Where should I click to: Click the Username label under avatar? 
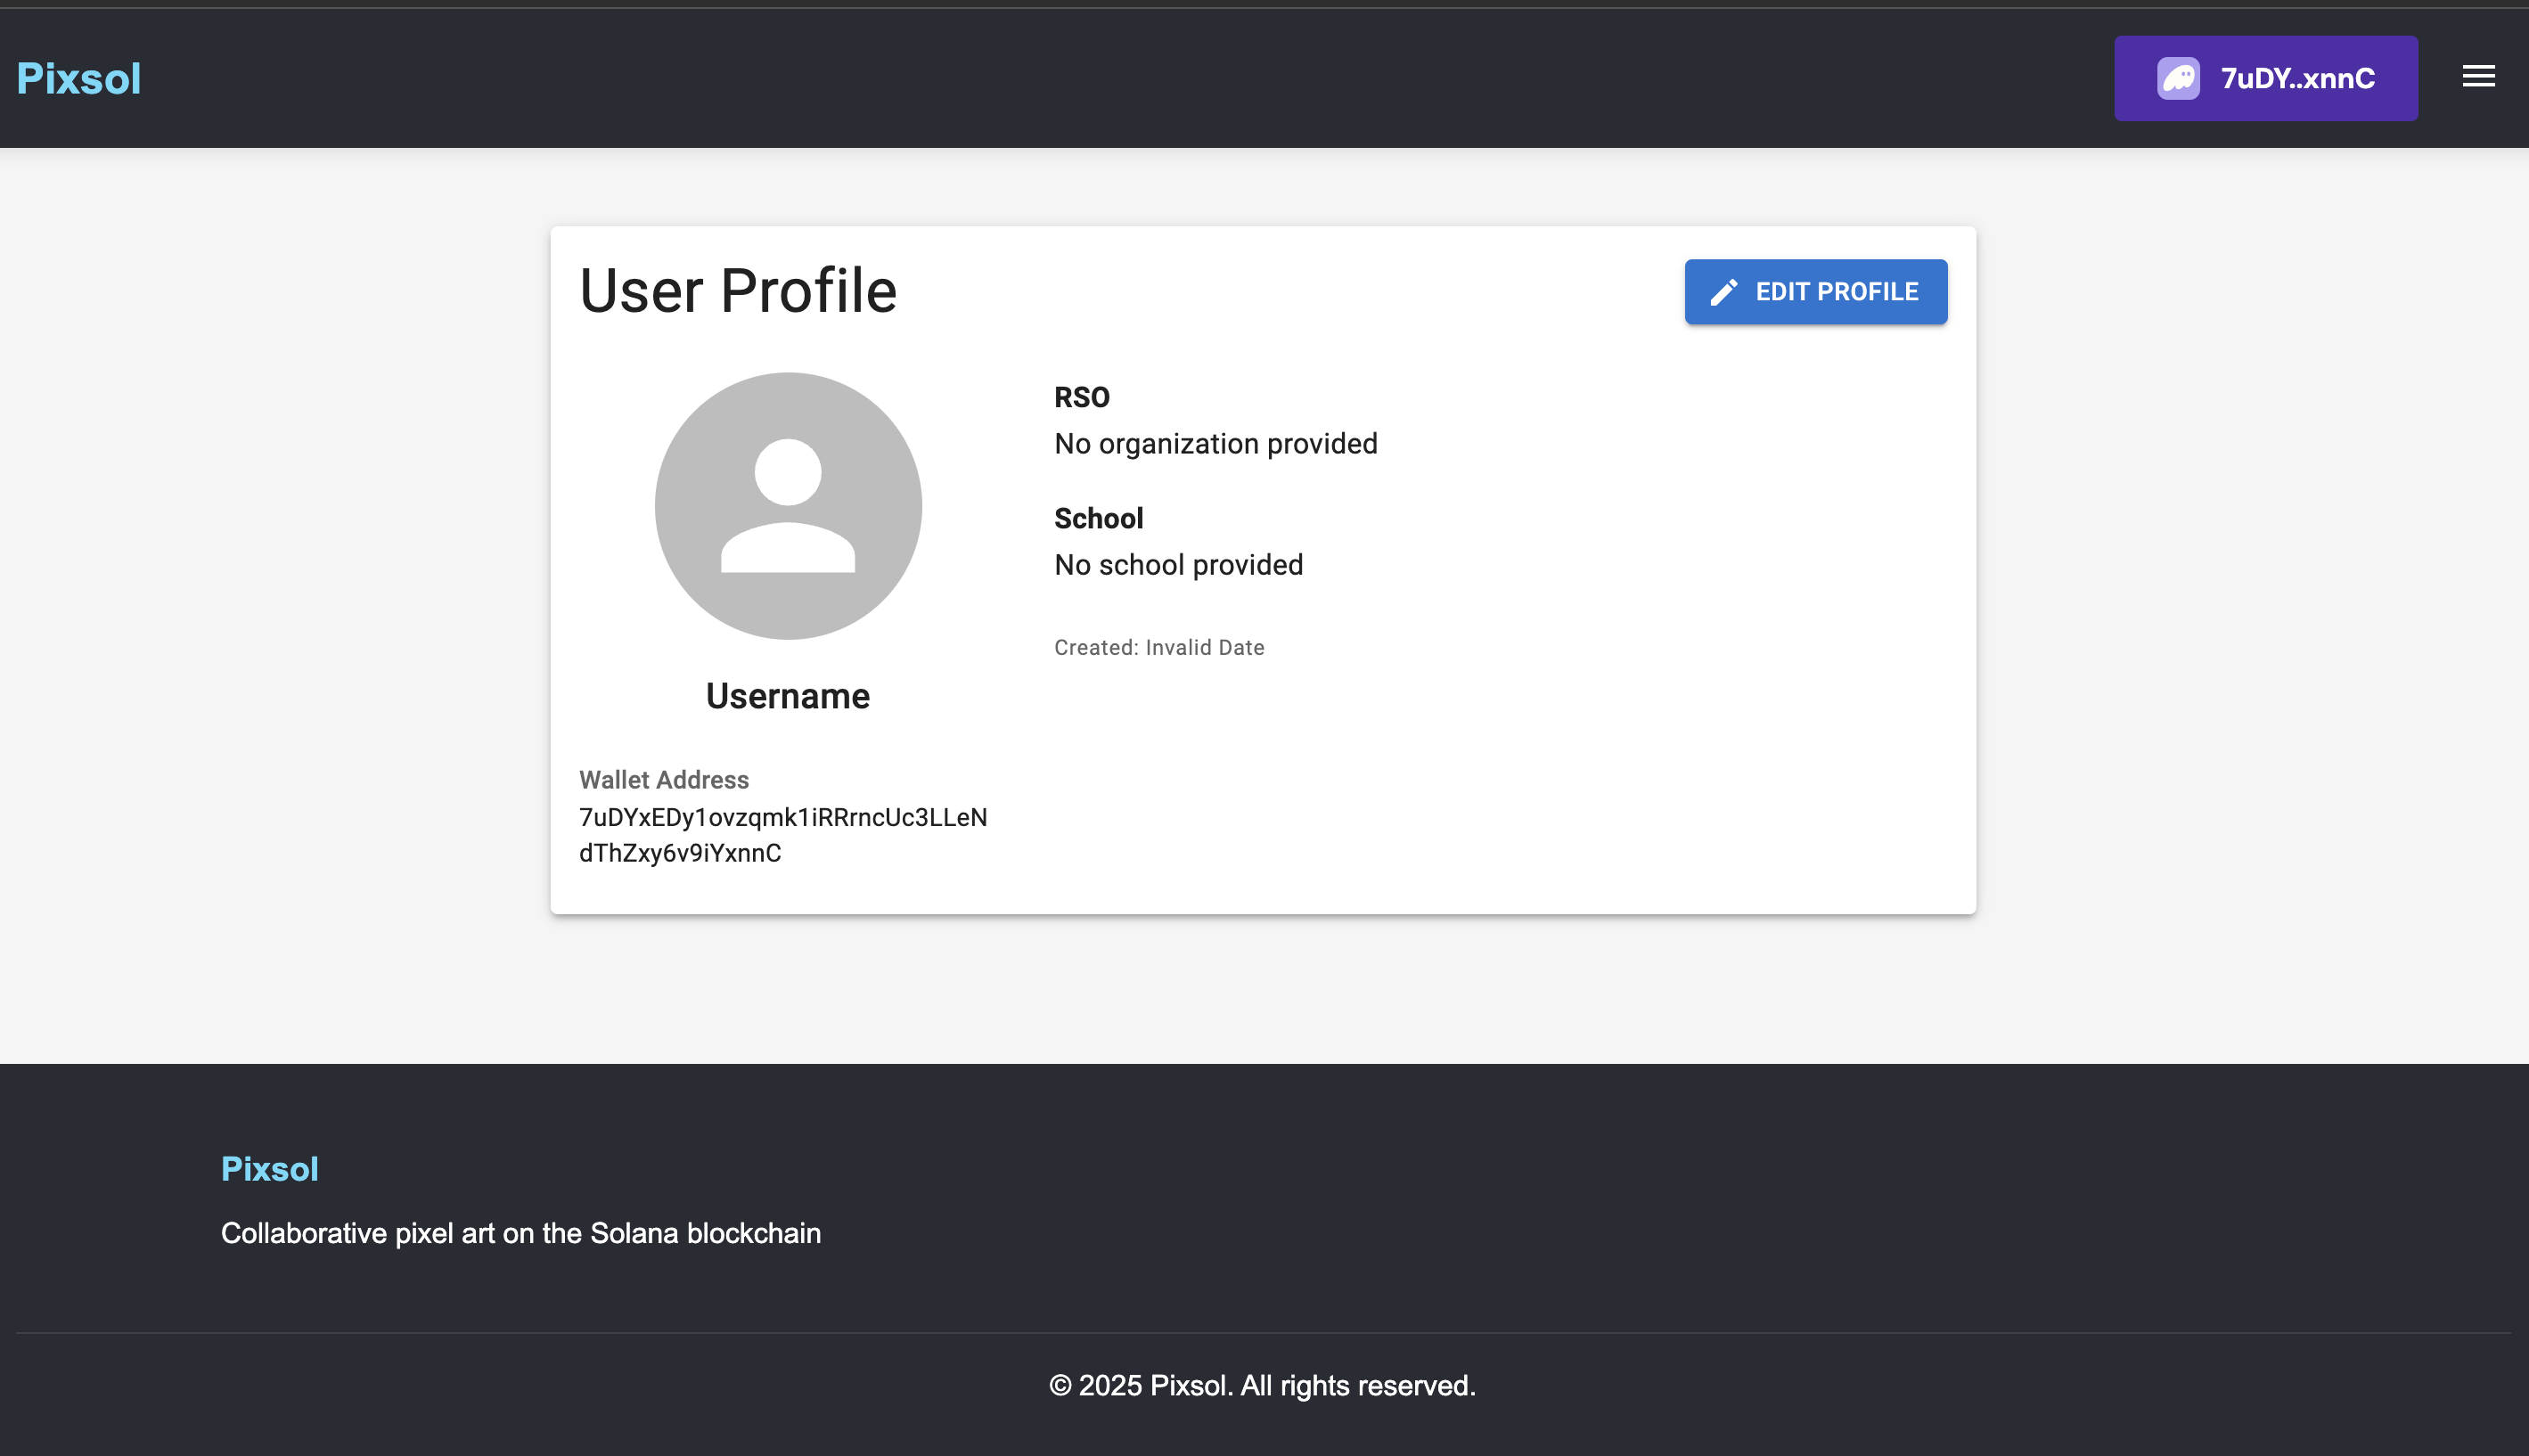click(787, 696)
